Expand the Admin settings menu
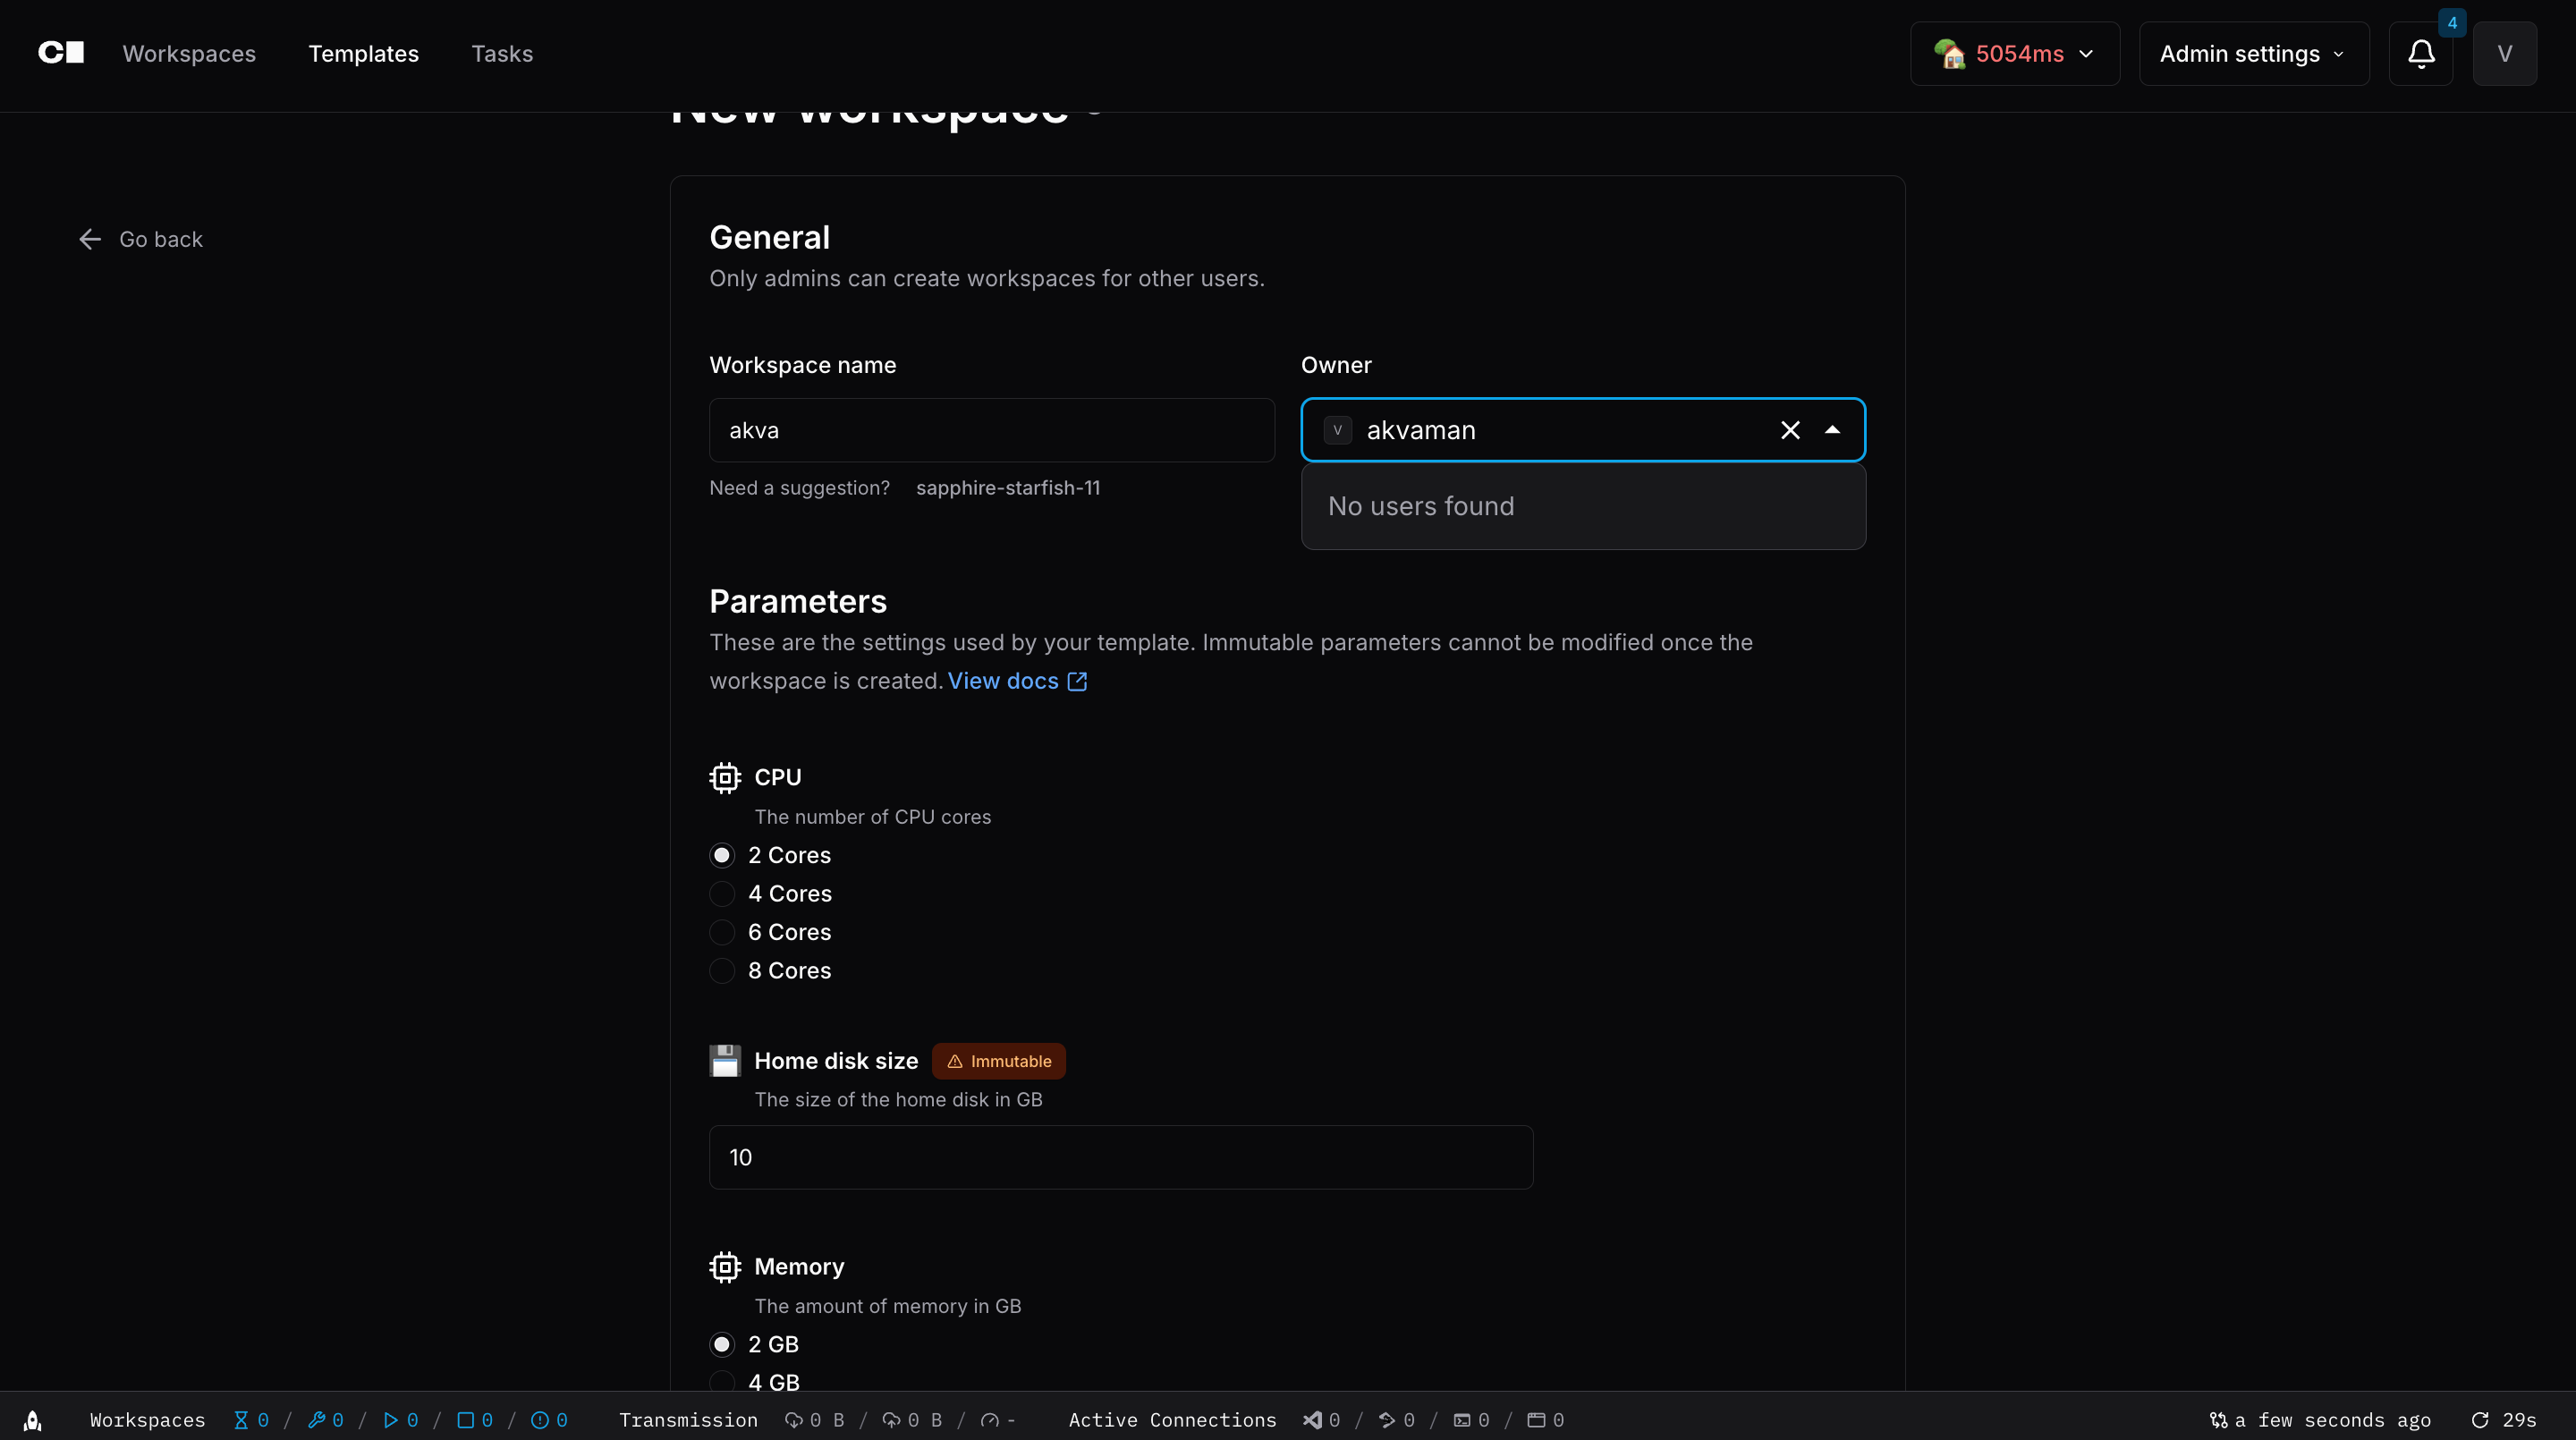This screenshot has height=1440, width=2576. pyautogui.click(x=2252, y=54)
